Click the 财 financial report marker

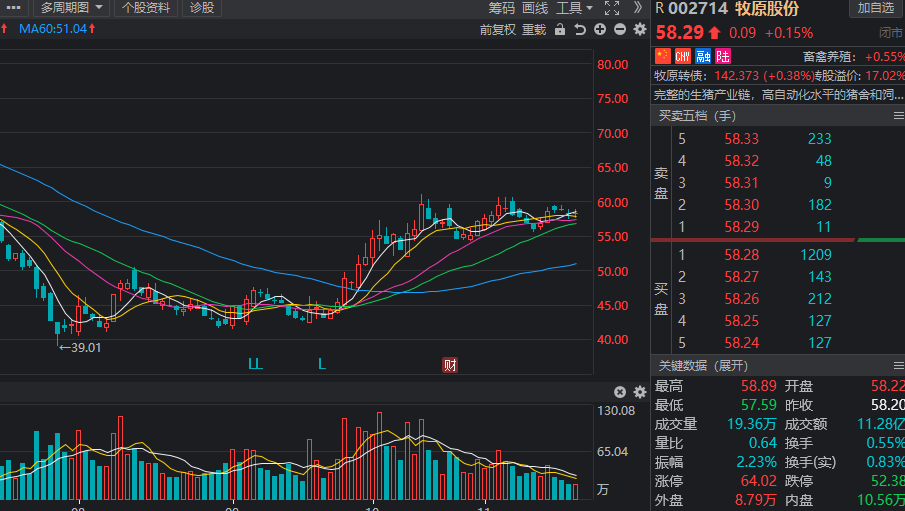coord(450,365)
